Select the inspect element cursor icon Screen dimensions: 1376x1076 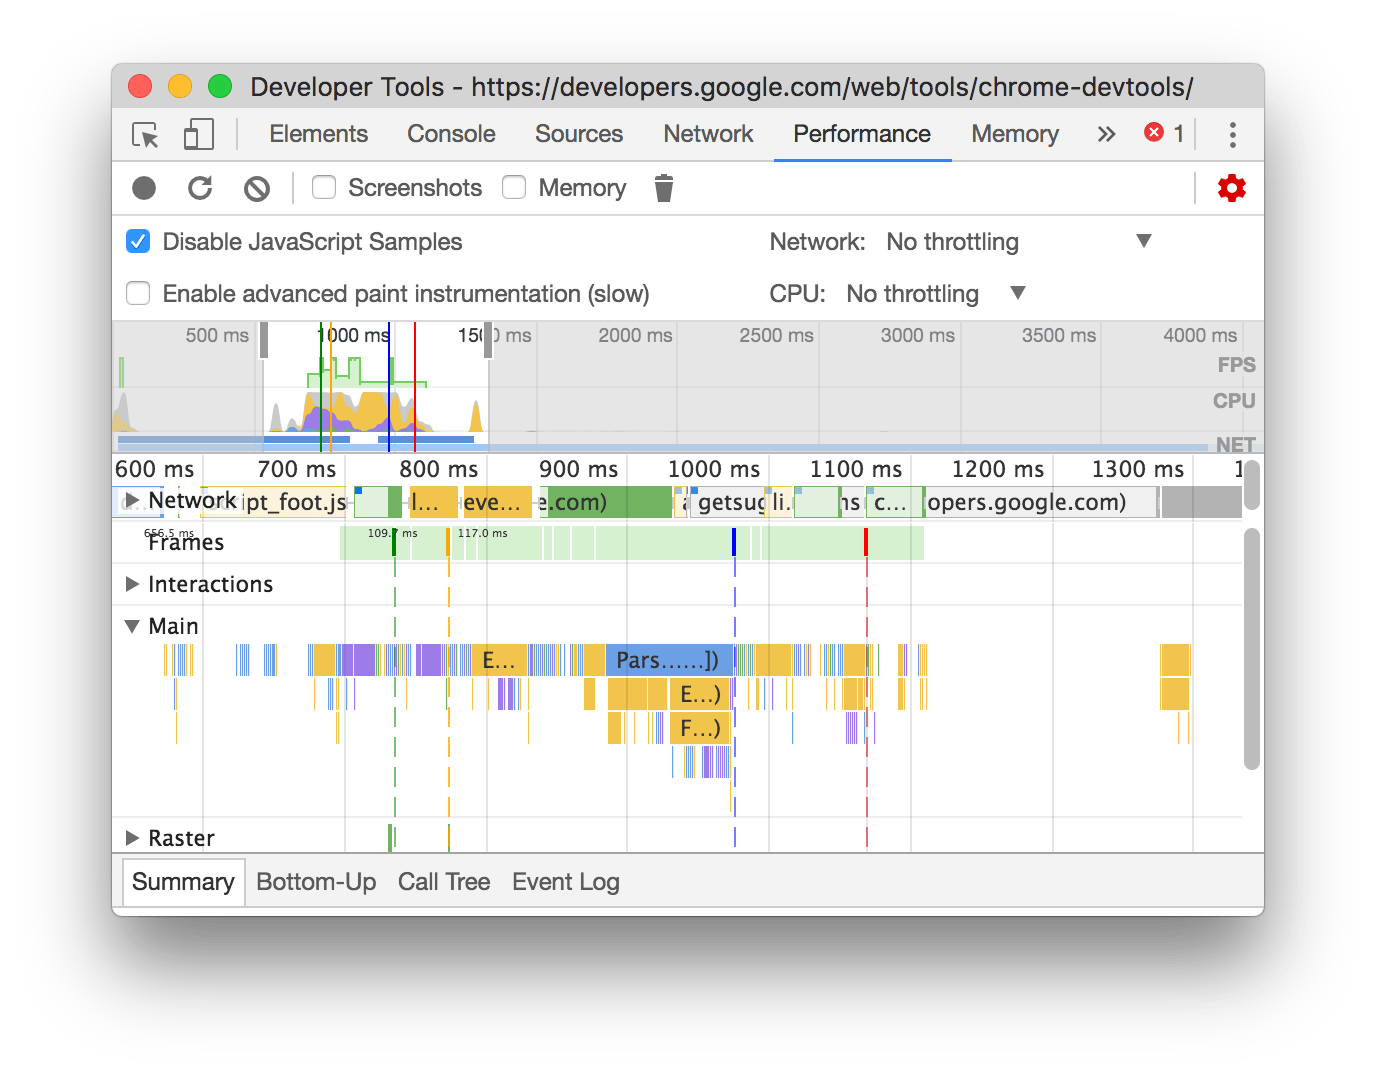(144, 134)
